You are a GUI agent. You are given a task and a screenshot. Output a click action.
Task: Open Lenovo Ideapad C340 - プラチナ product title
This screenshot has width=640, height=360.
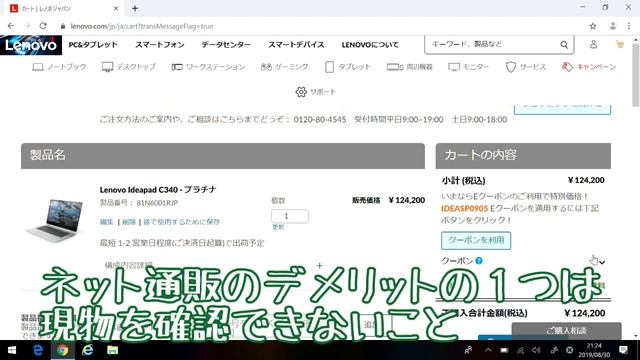[x=158, y=189]
